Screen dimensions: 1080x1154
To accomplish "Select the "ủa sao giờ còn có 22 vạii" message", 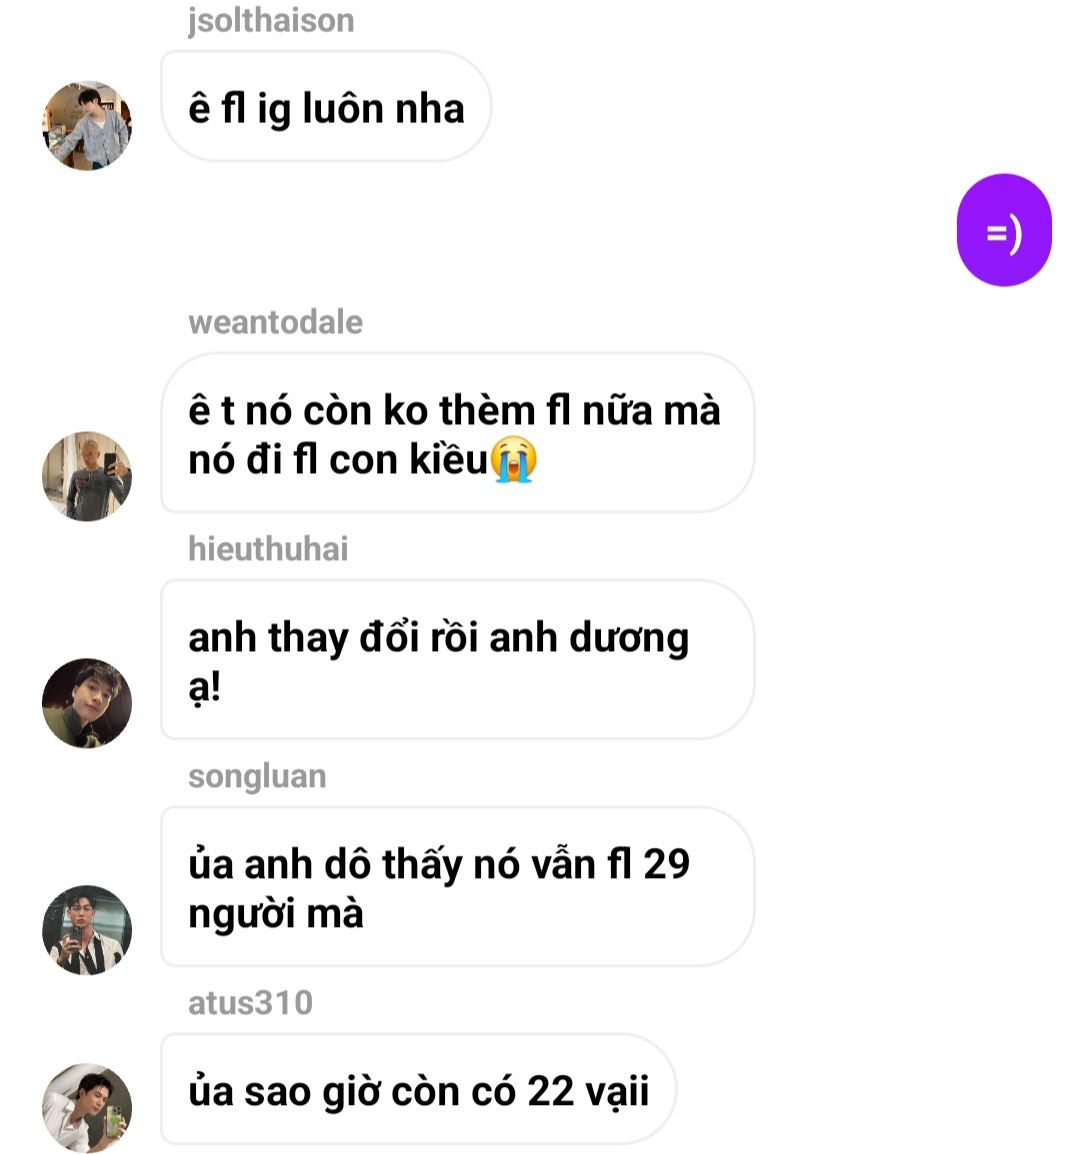I will pos(418,1089).
